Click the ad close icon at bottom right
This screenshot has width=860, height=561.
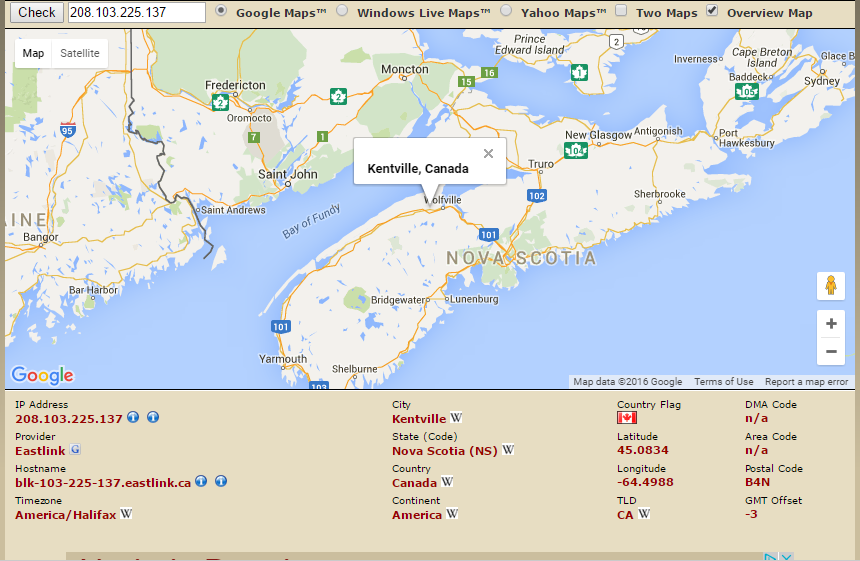pyautogui.click(x=787, y=557)
